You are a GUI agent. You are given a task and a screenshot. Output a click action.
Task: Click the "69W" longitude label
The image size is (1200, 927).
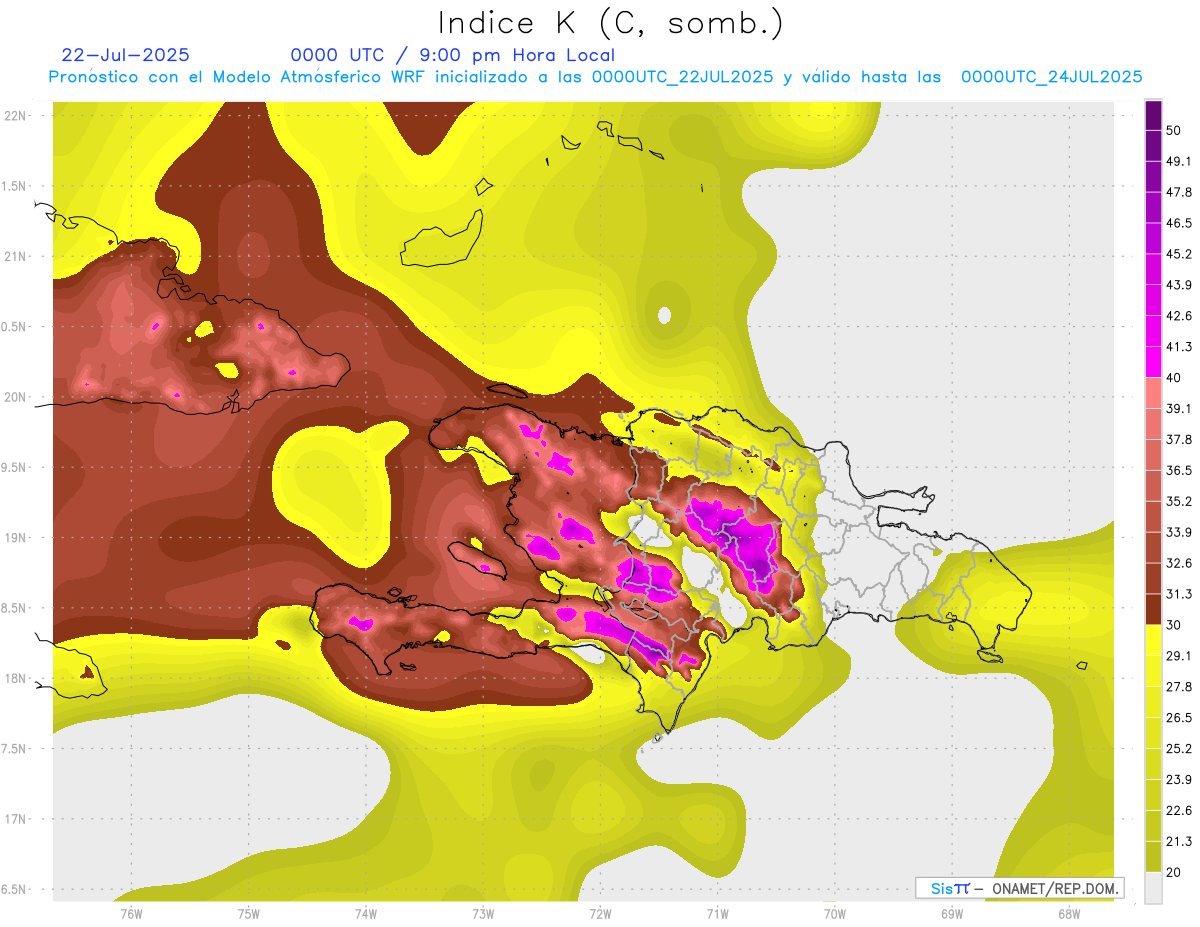click(x=952, y=913)
